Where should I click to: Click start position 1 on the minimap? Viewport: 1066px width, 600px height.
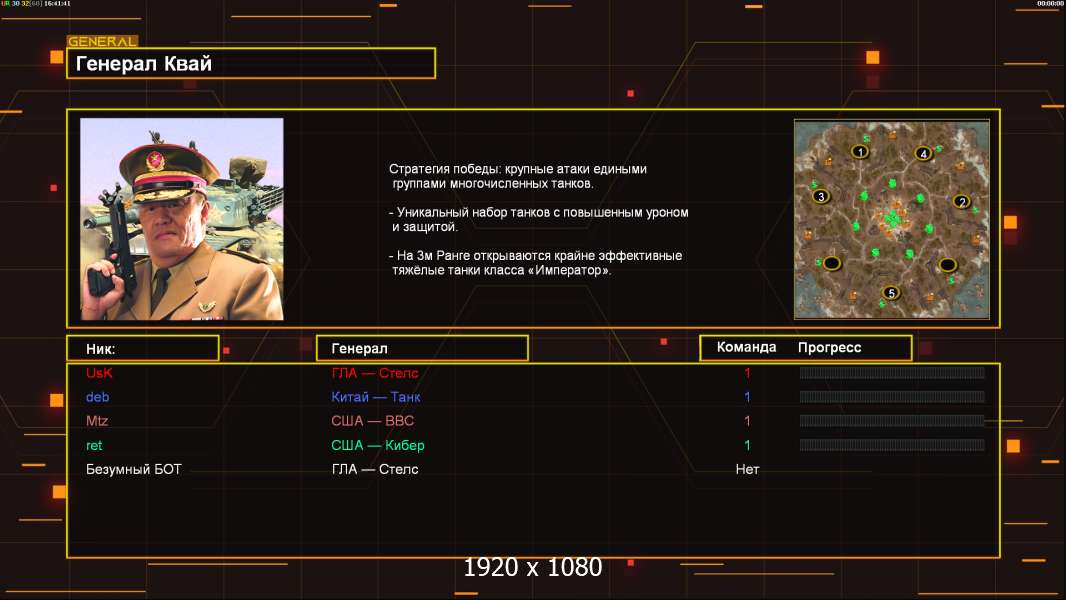tap(858, 151)
